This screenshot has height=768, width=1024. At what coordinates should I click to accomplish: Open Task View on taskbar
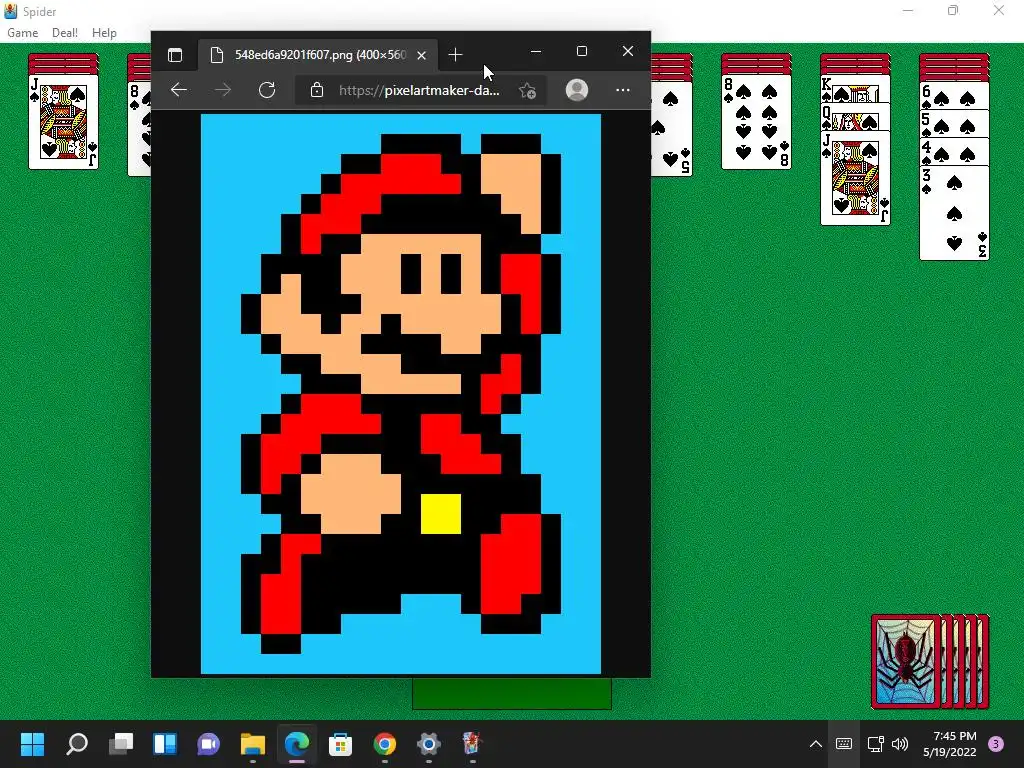(121, 743)
